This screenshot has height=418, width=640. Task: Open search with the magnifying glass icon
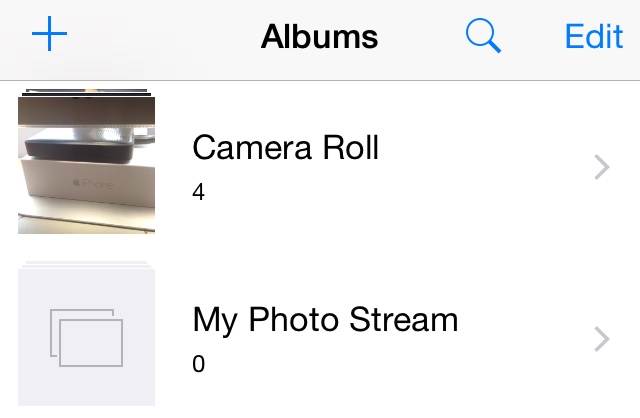(483, 36)
